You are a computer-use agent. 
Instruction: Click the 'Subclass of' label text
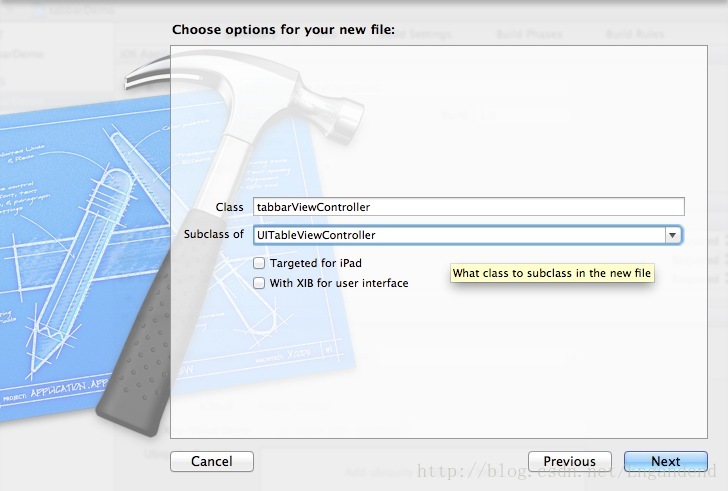tap(214, 234)
